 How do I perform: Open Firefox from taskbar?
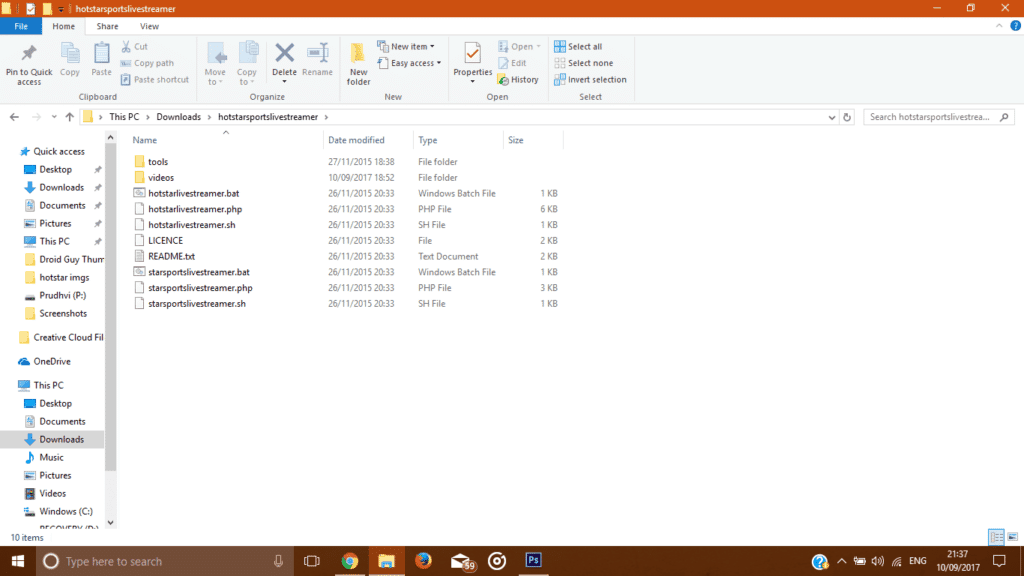click(x=423, y=561)
